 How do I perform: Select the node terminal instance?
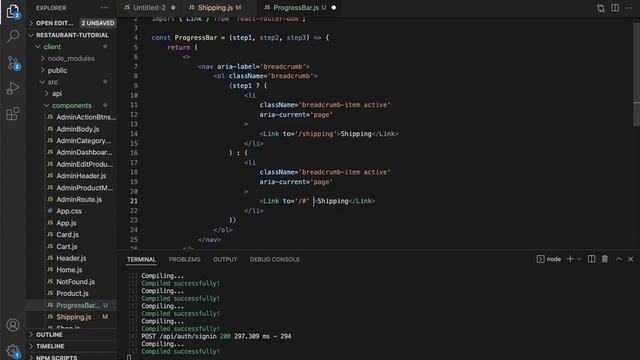[549, 259]
